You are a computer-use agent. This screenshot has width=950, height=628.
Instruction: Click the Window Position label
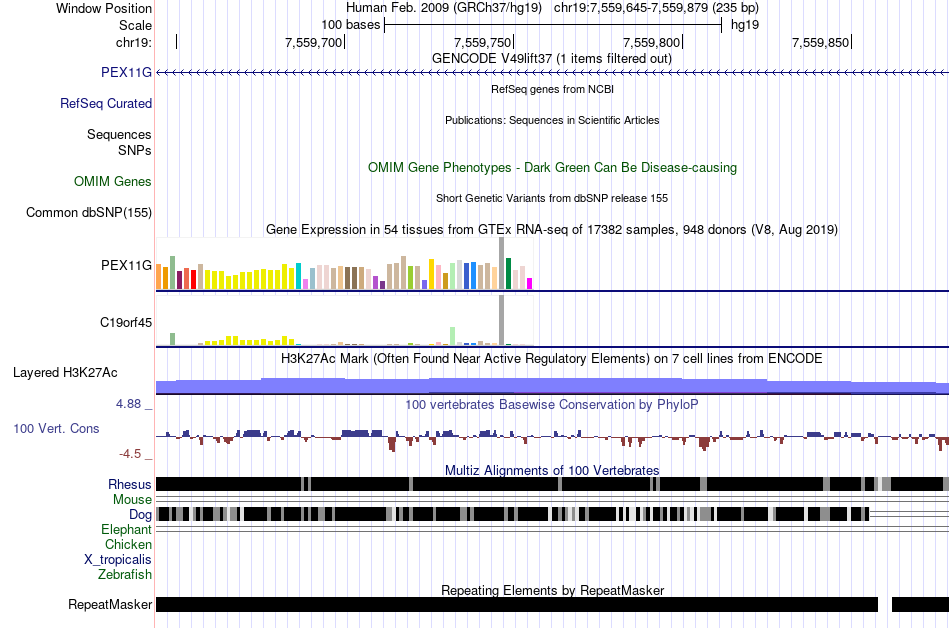tap(104, 8)
